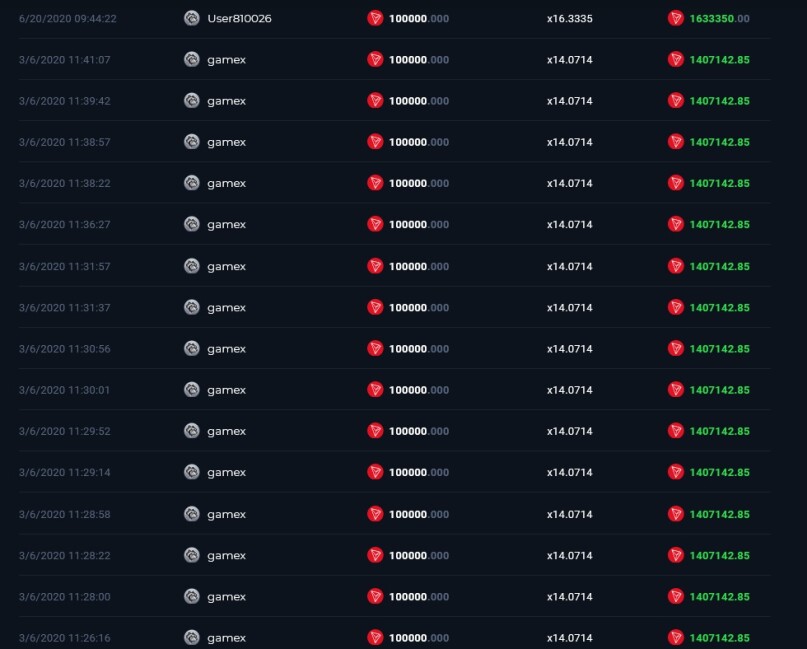Click the gamex avatar in the 11:36:27 row
This screenshot has width=807, height=649.
(191, 224)
